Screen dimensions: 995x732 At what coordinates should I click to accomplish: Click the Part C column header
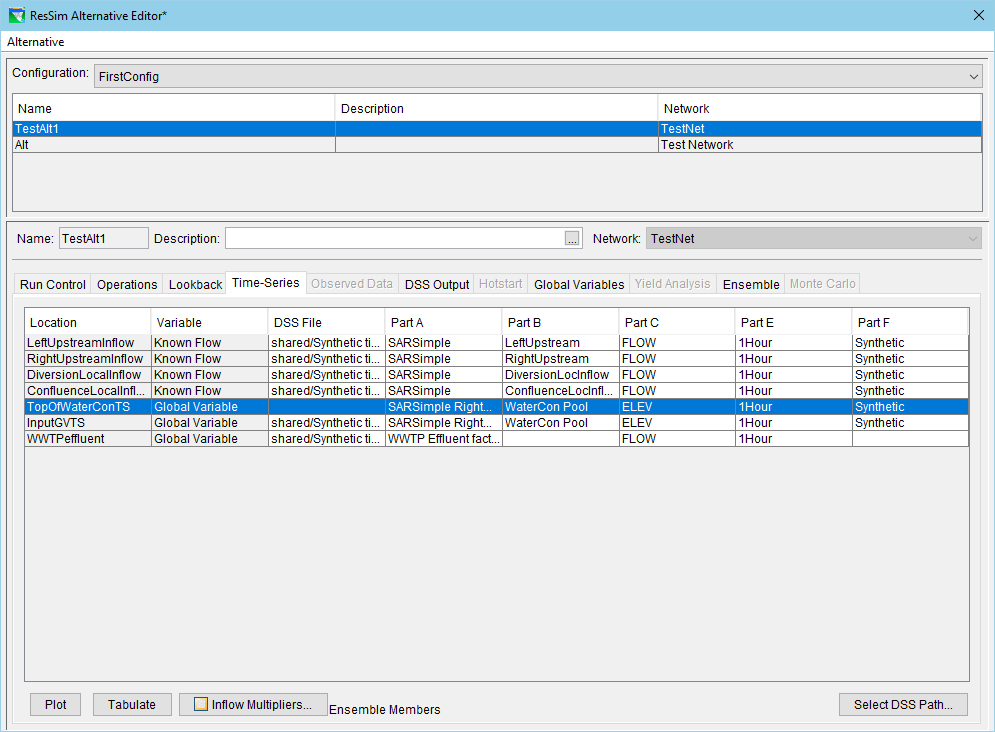pos(676,322)
